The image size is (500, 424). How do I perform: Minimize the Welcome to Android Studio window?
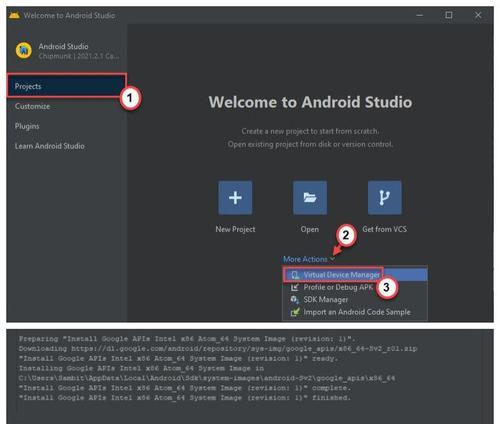coord(420,15)
